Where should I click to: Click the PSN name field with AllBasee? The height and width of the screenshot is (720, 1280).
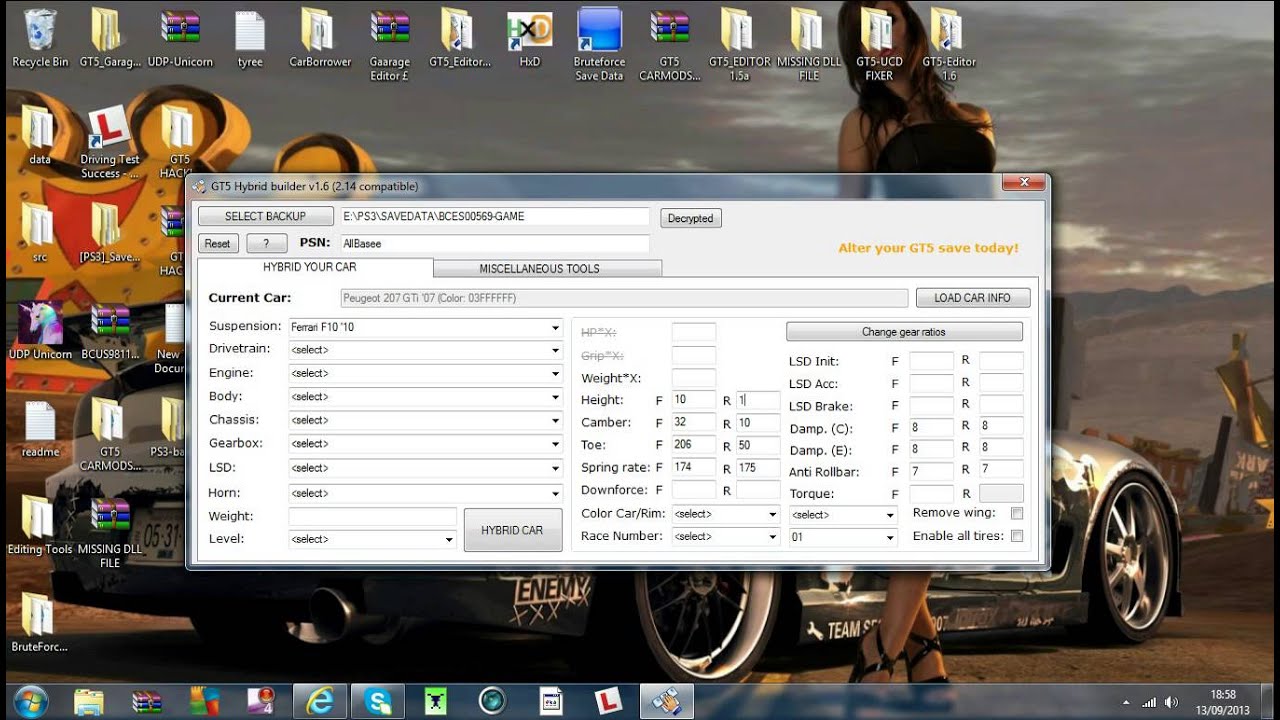tap(494, 243)
